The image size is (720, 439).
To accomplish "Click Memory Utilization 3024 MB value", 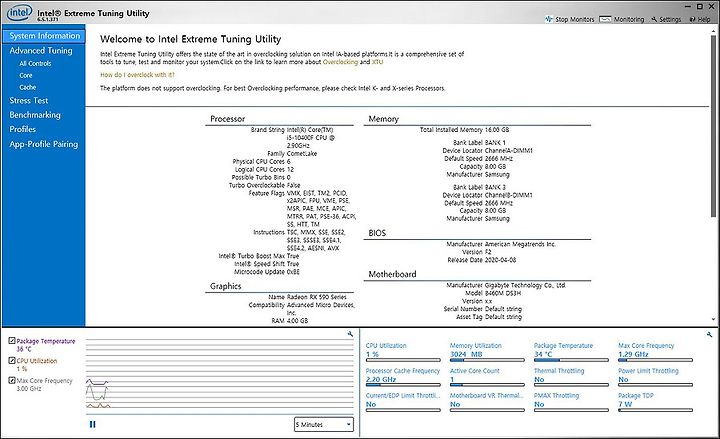I will (466, 354).
